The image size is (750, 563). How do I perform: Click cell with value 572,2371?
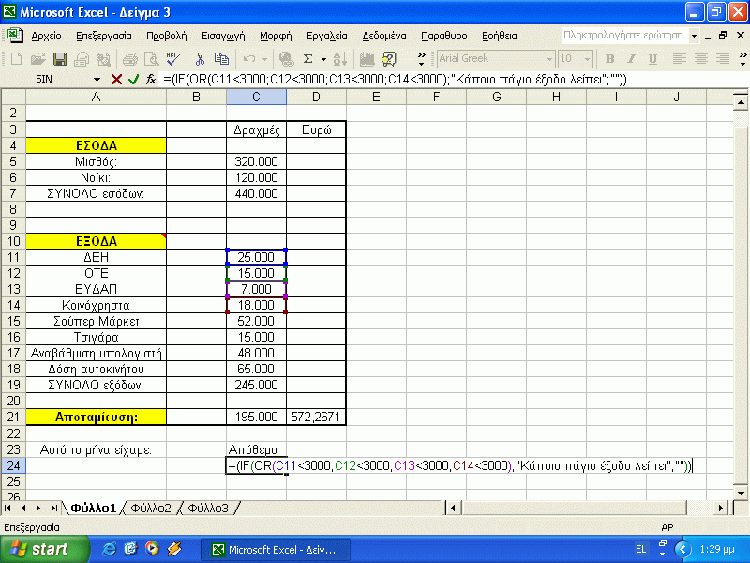(x=316, y=417)
